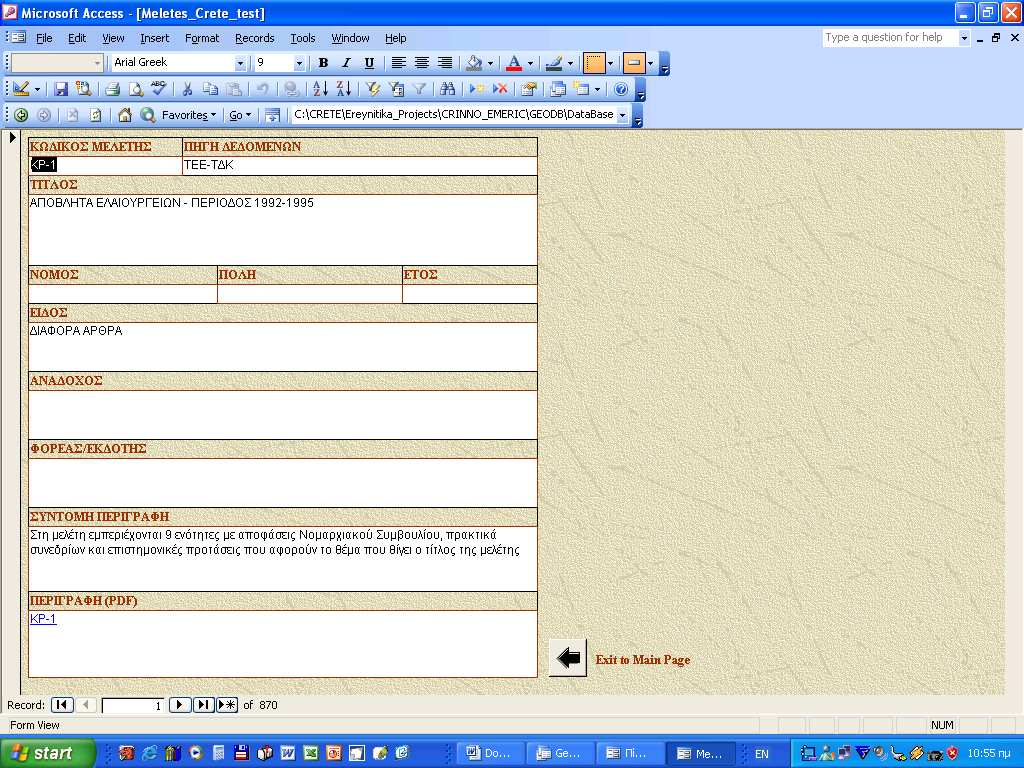Click the record number field
The width and height of the screenshot is (1024, 768).
[133, 706]
